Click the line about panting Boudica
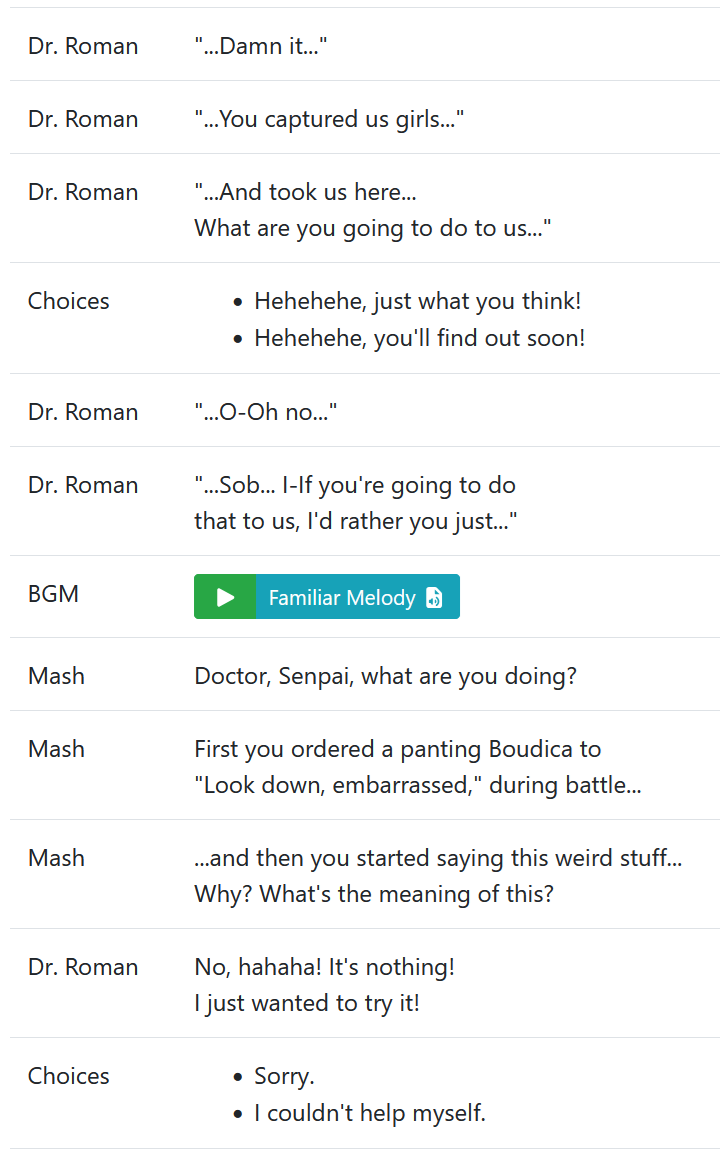The height and width of the screenshot is (1153, 720). point(398,749)
